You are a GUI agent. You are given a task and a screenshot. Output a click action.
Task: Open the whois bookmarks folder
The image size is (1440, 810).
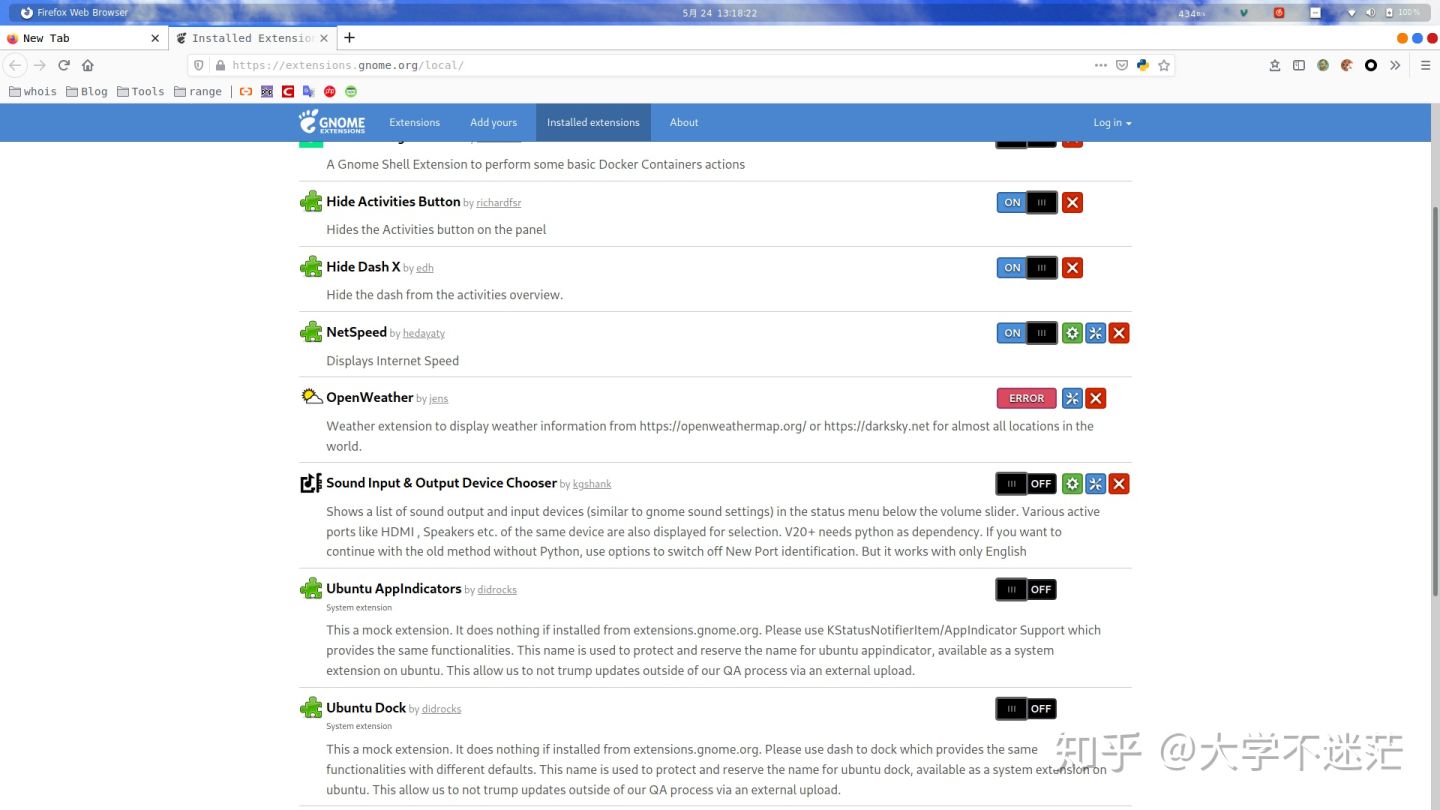33,91
